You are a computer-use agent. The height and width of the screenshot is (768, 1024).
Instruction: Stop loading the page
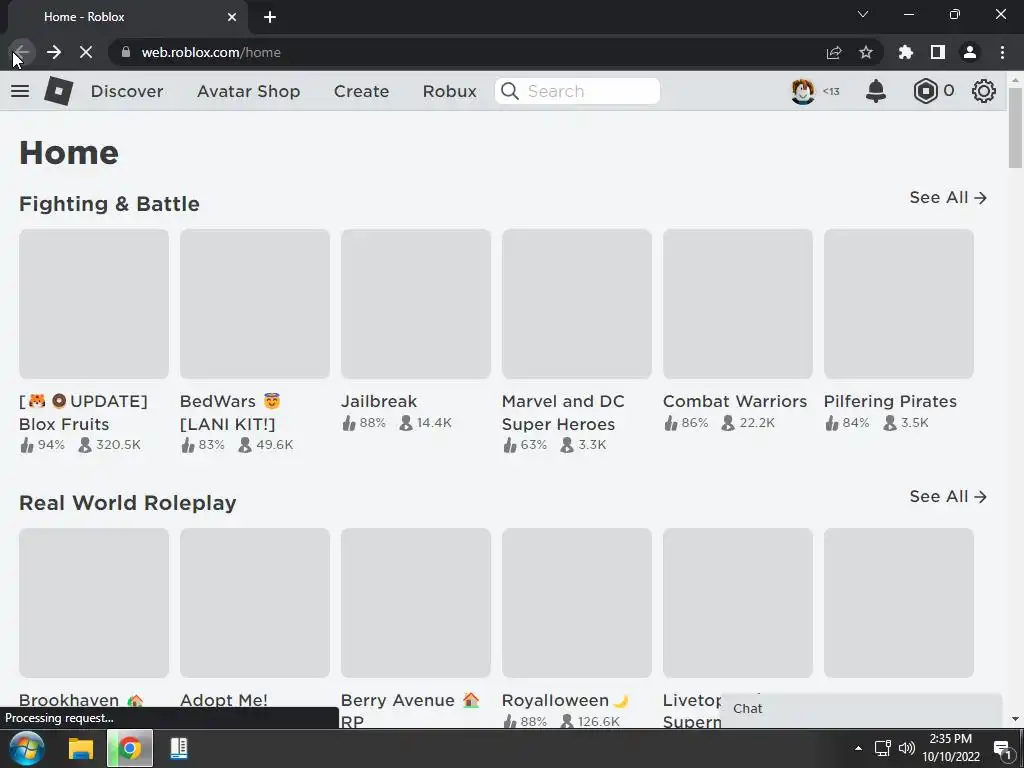tap(86, 52)
